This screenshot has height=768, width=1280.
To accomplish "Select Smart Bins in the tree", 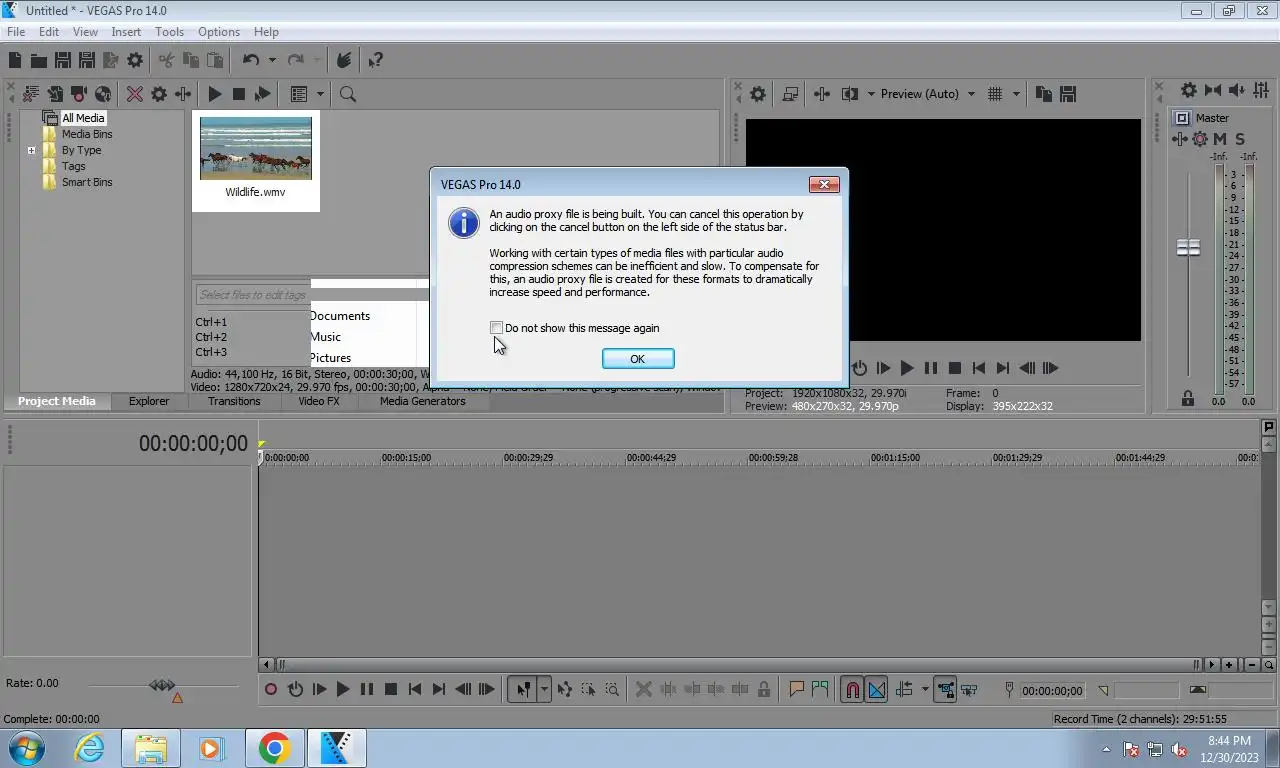I will (87, 182).
